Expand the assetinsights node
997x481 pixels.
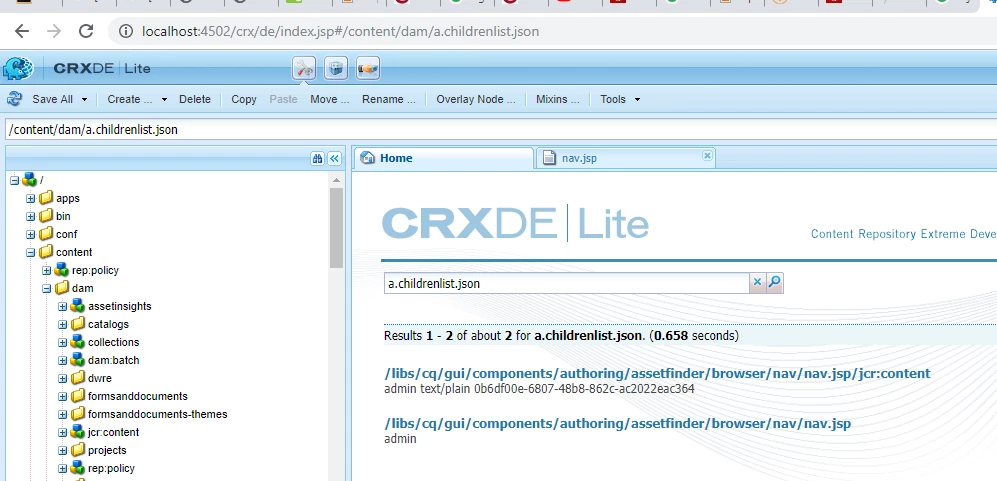(x=62, y=307)
